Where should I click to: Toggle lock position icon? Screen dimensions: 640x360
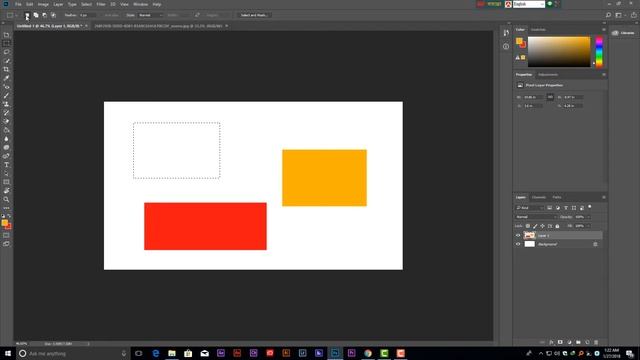point(542,226)
